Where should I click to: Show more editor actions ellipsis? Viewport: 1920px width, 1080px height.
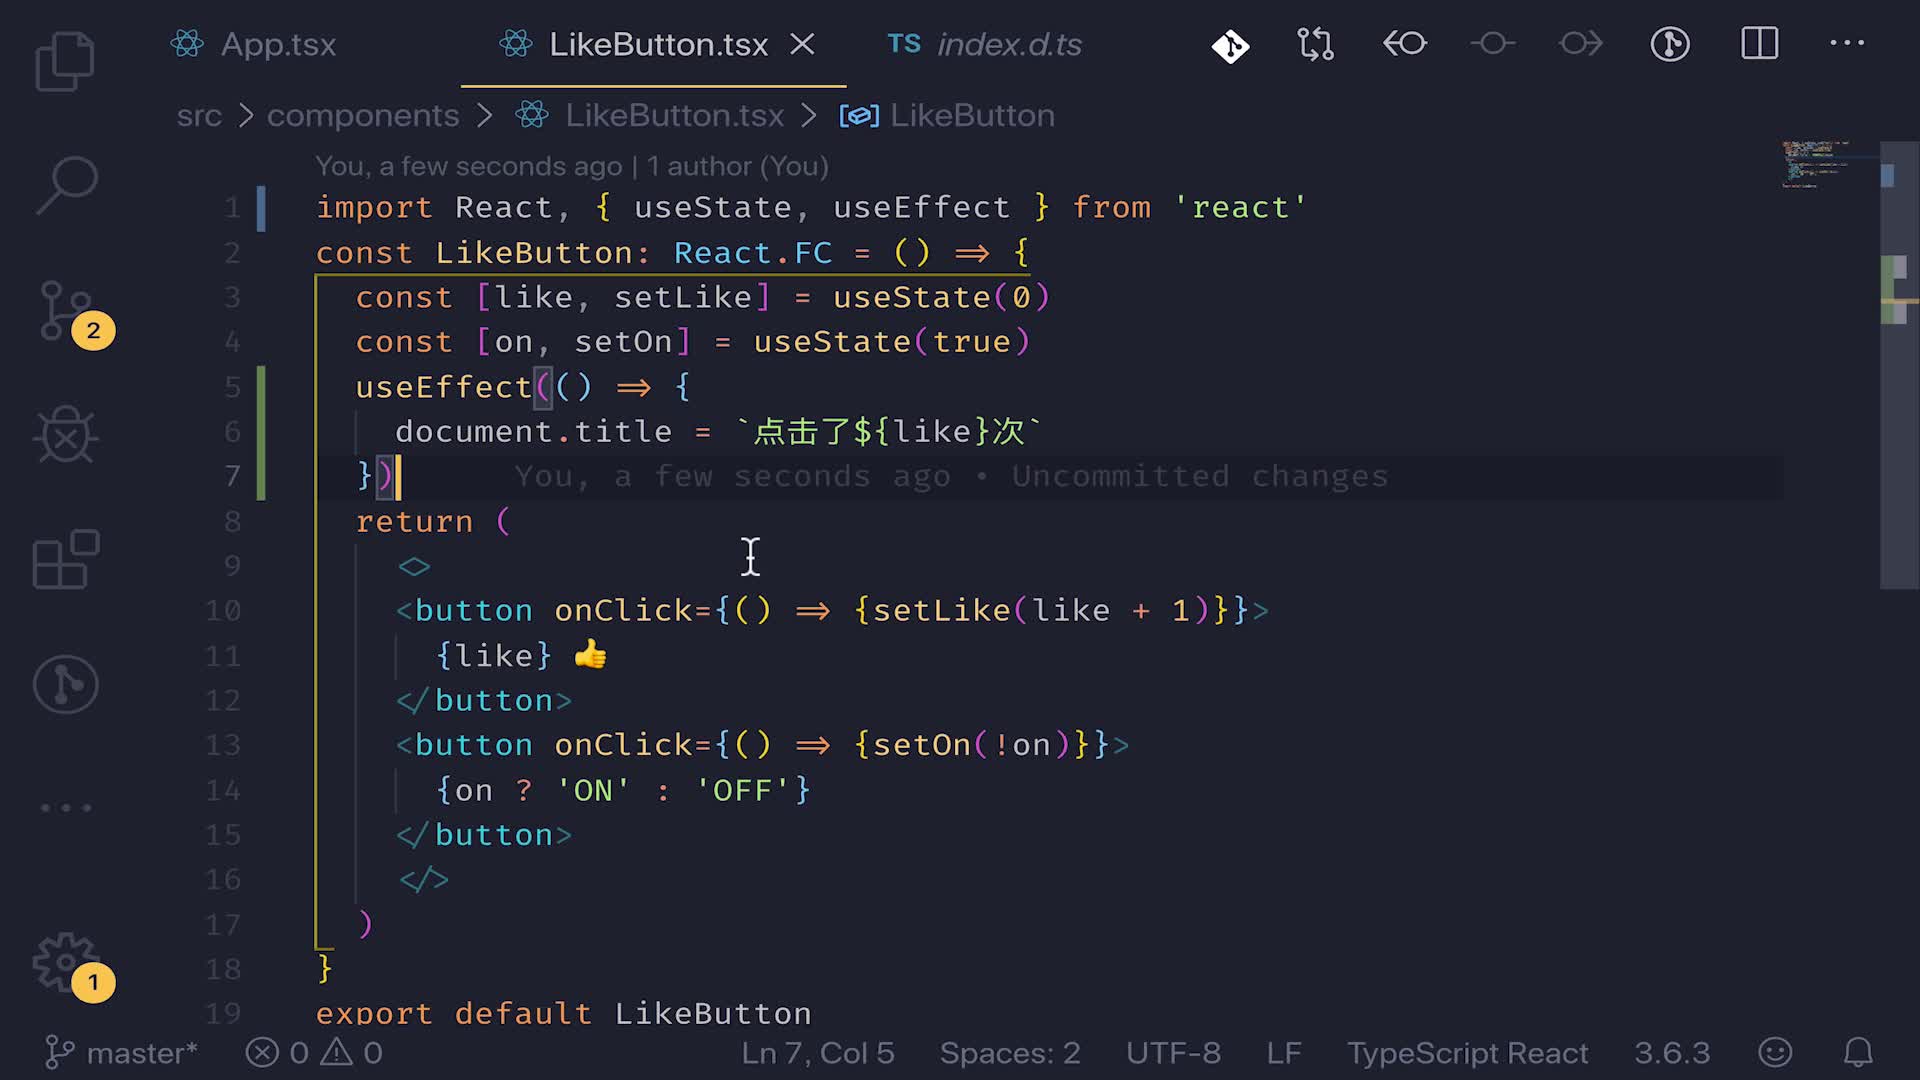(x=1846, y=44)
